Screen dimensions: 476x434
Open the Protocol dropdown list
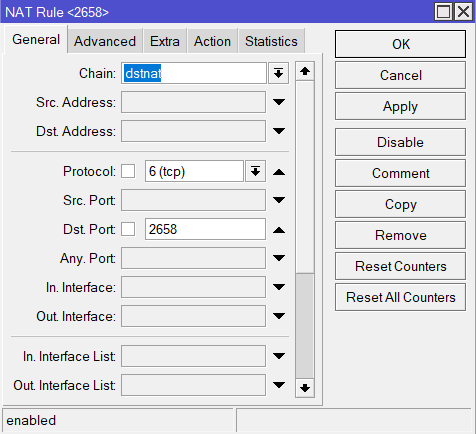point(255,171)
